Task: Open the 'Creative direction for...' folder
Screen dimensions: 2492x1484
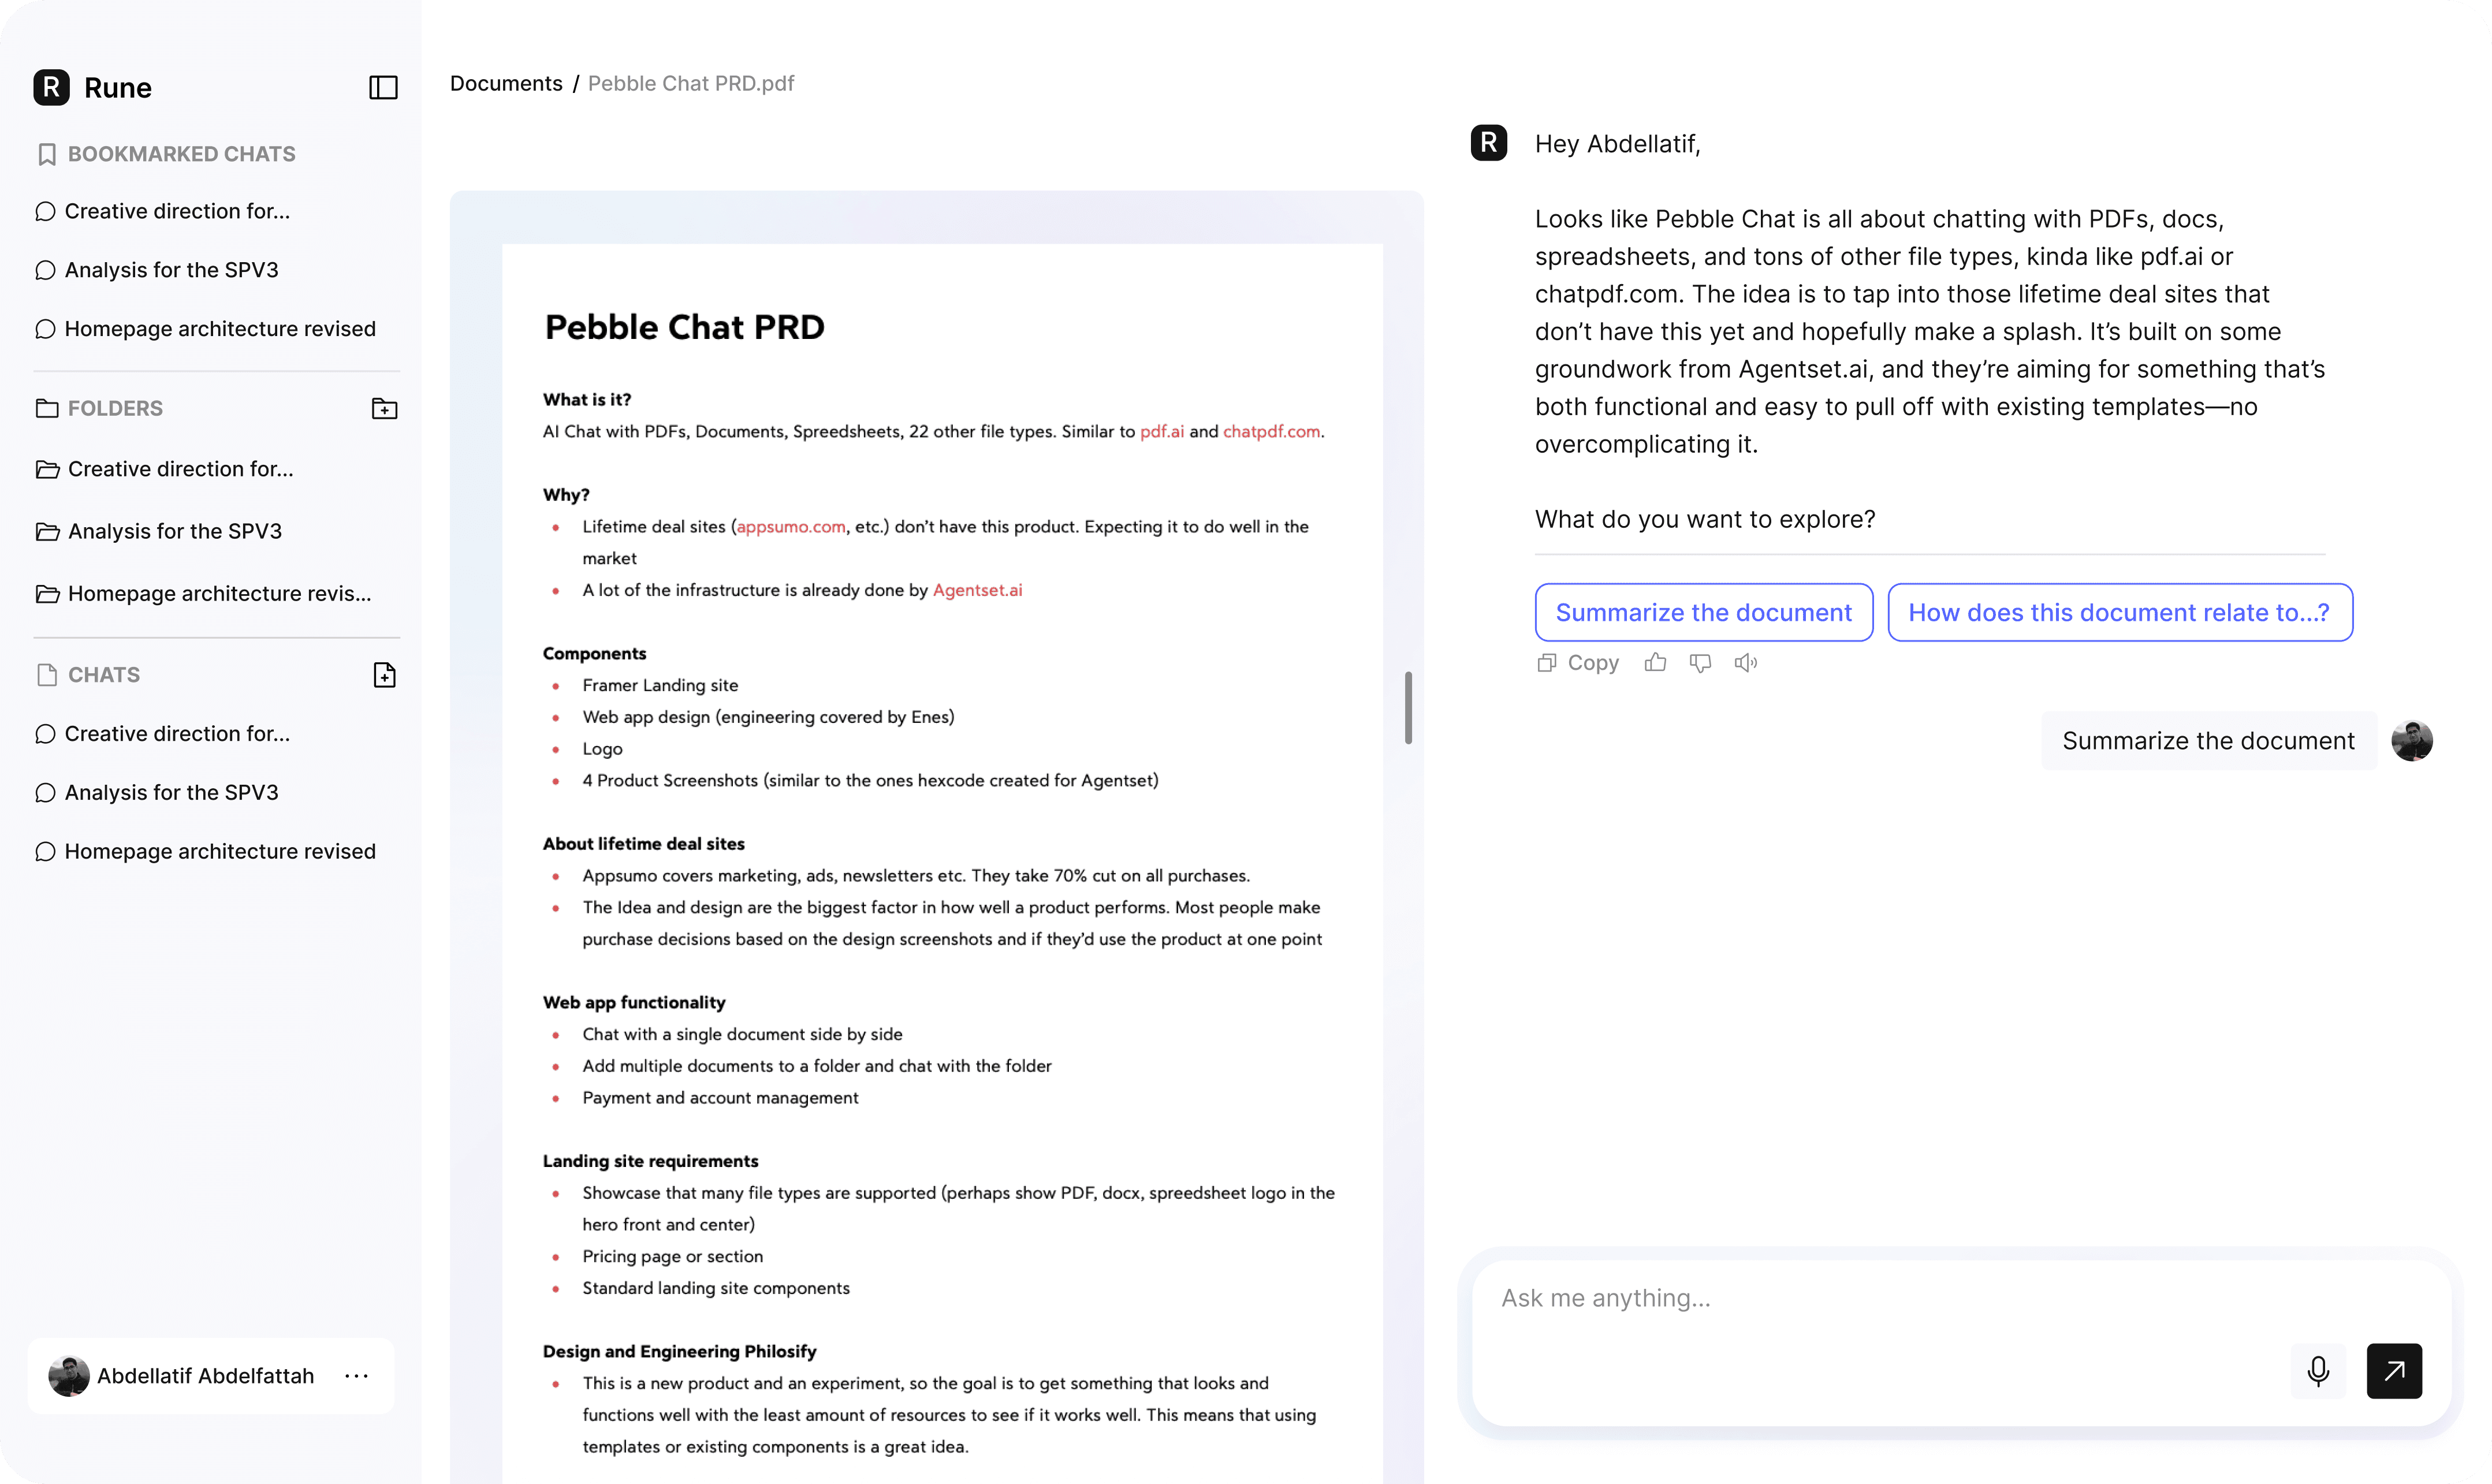Action: 179,469
